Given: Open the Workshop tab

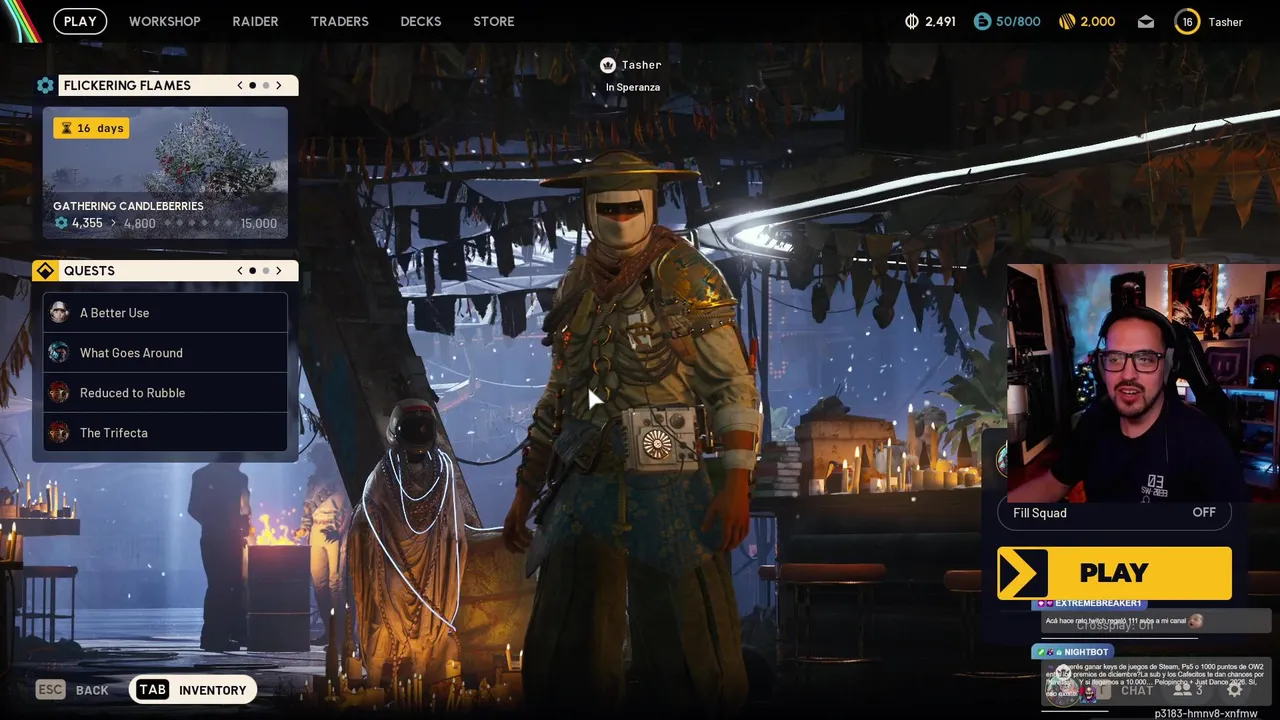Looking at the screenshot, I should 165,21.
